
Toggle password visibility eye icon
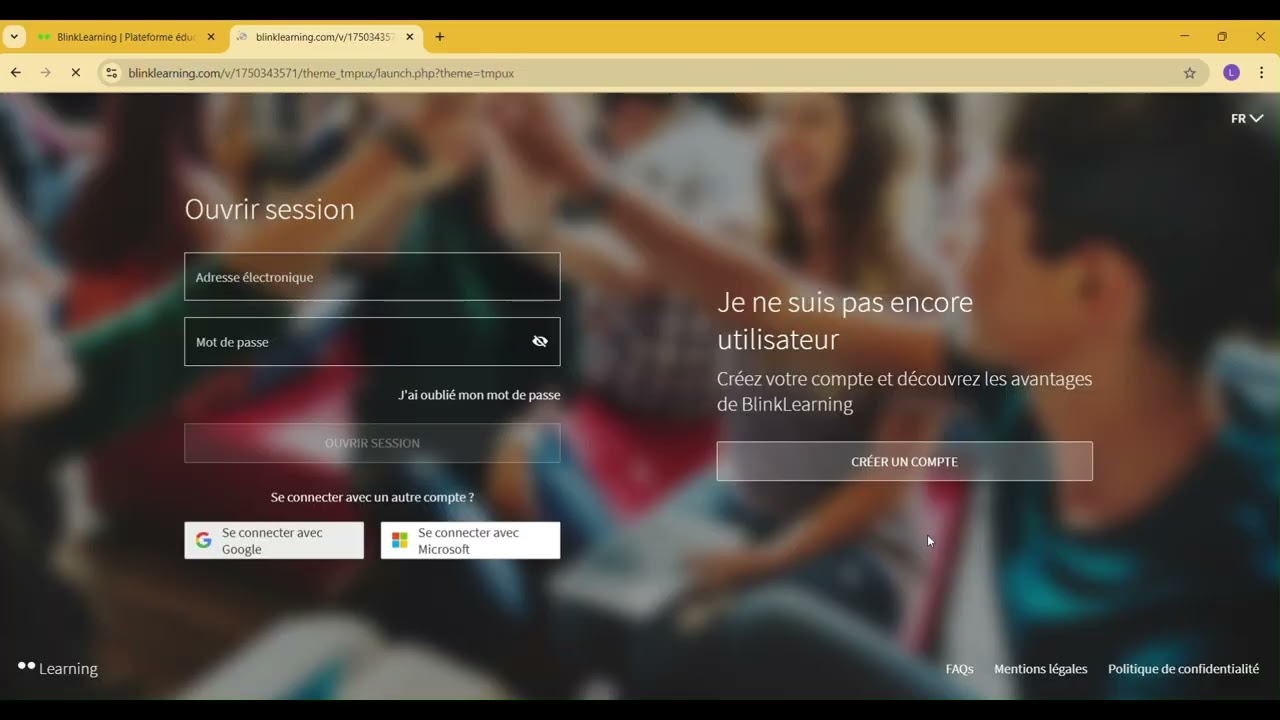540,342
